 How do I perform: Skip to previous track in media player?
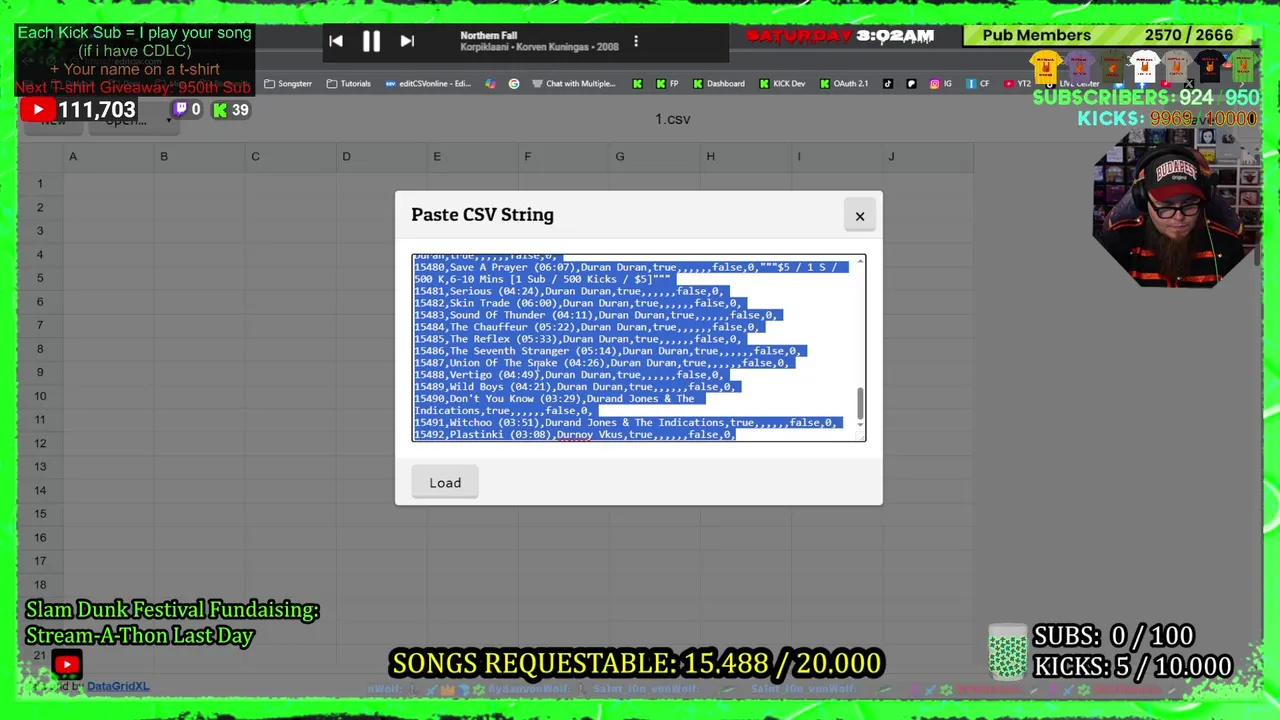pyautogui.click(x=336, y=41)
